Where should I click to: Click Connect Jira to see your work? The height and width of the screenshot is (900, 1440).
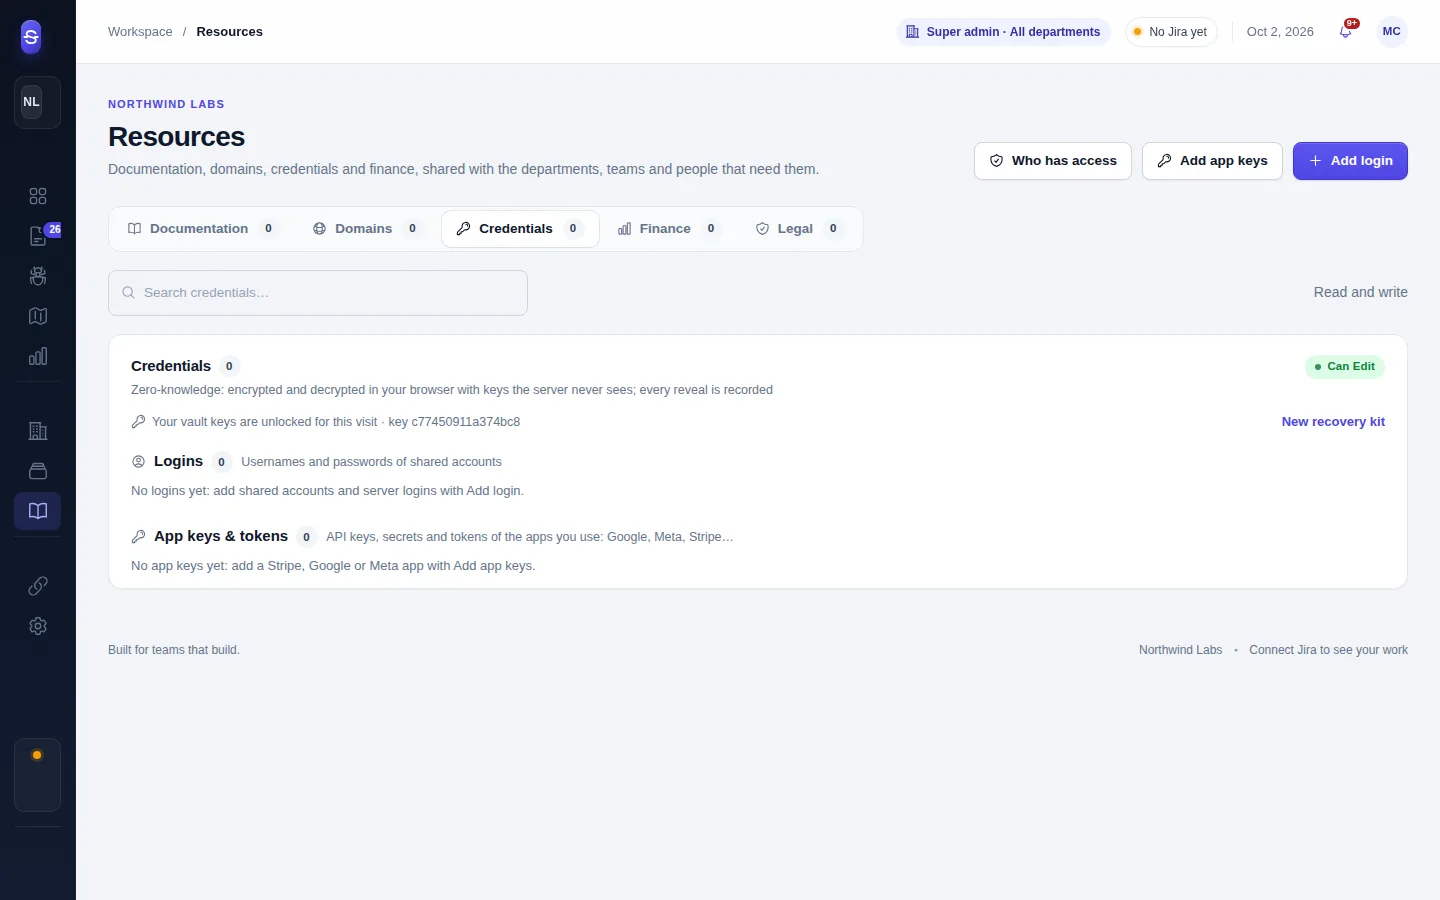[x=1328, y=650]
